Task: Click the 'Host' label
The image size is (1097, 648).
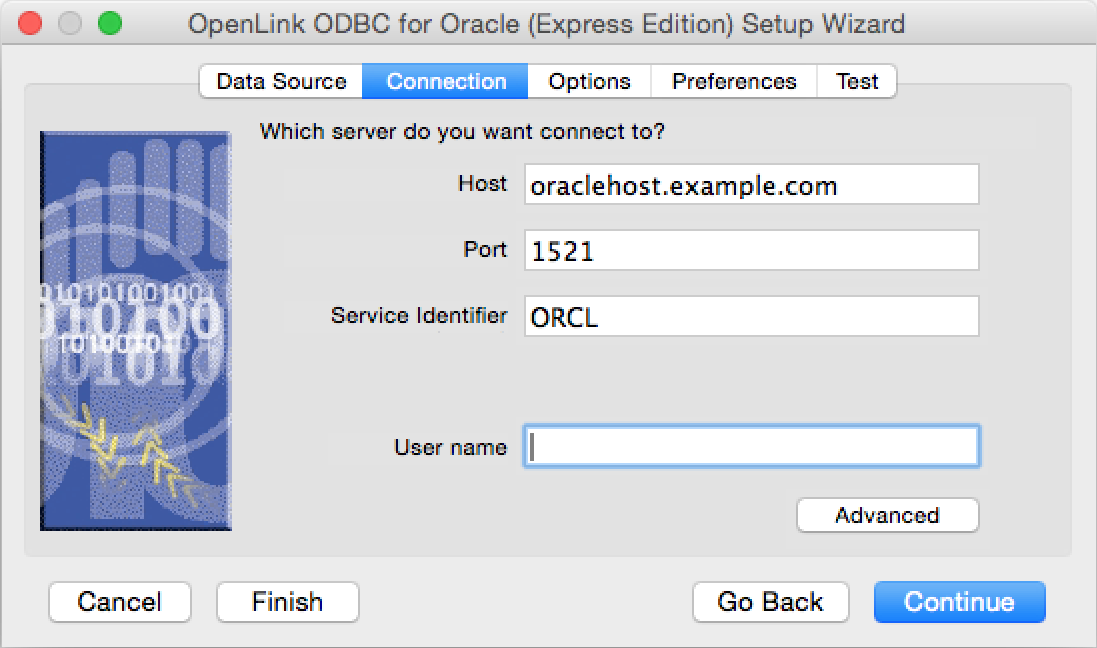Action: coord(482,183)
